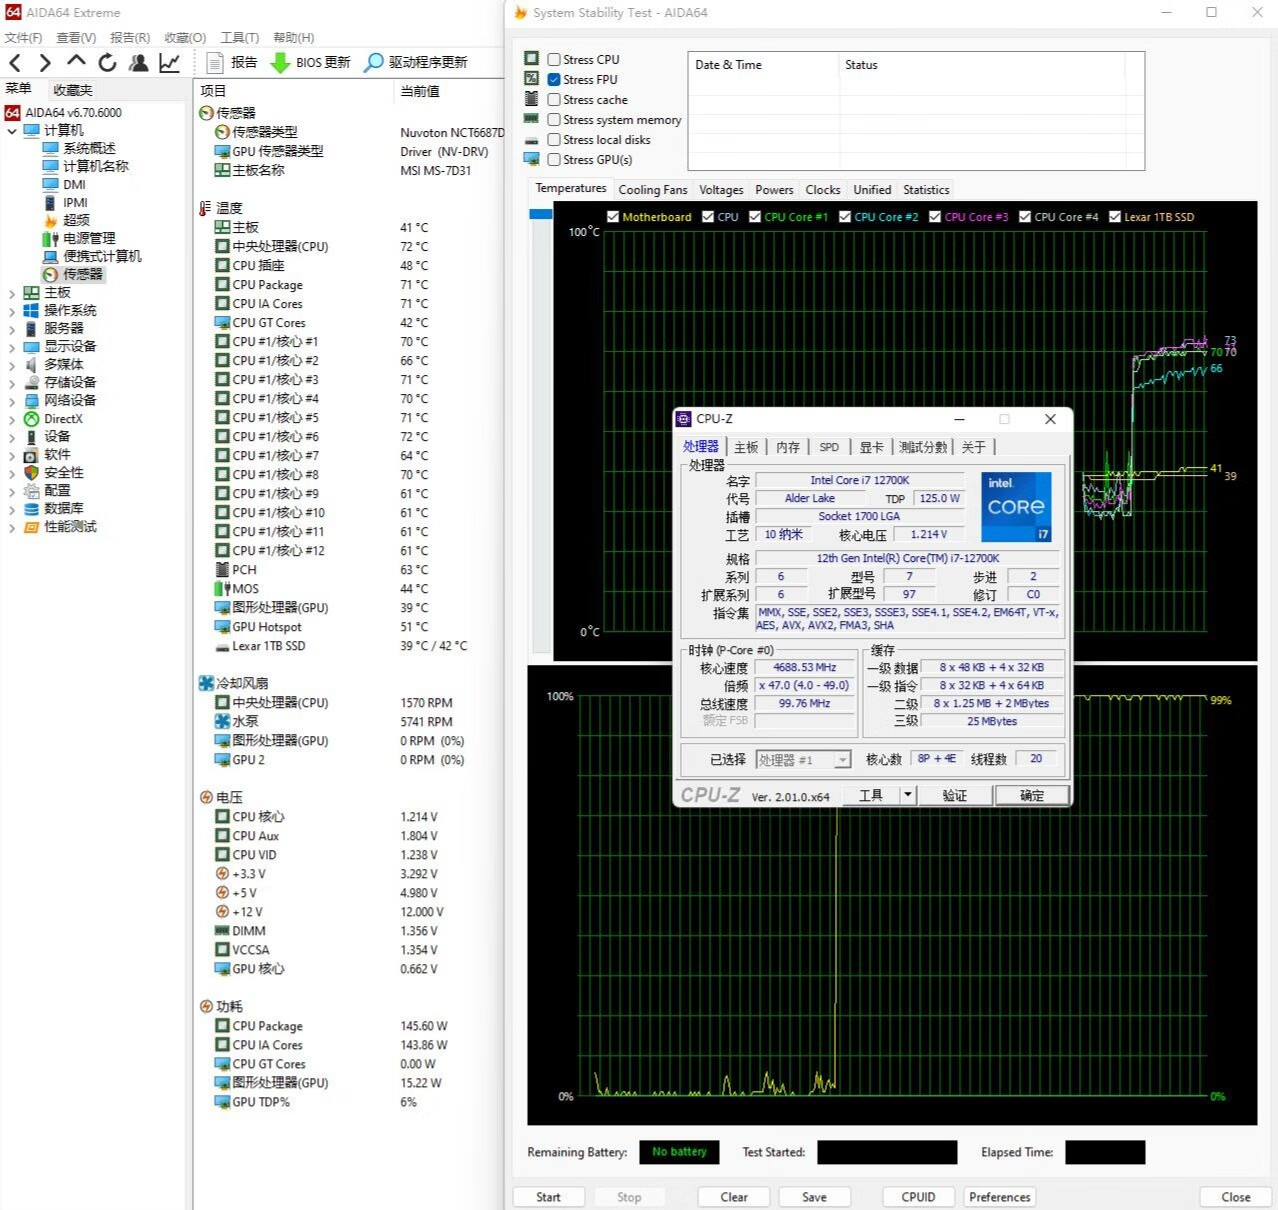Open 驱动程序更新 driver update search

coord(416,62)
